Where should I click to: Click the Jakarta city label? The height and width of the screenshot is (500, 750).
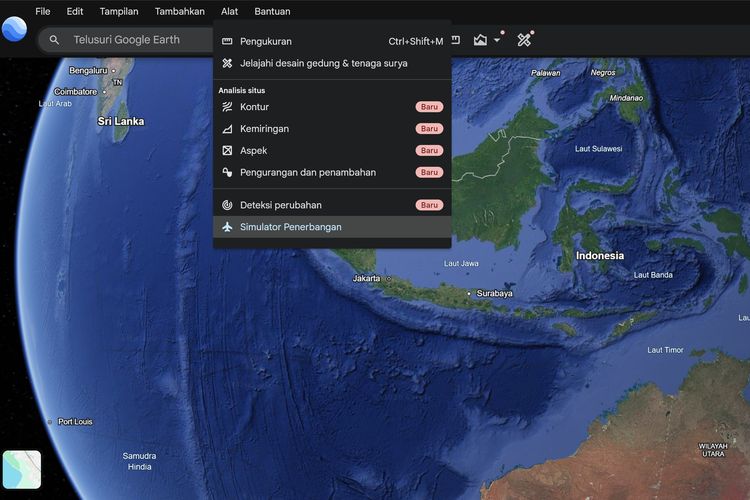[x=366, y=278]
